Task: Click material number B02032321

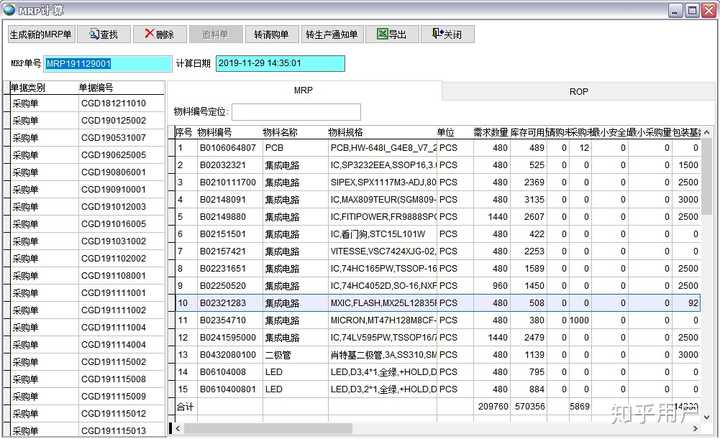Action: tap(223, 165)
